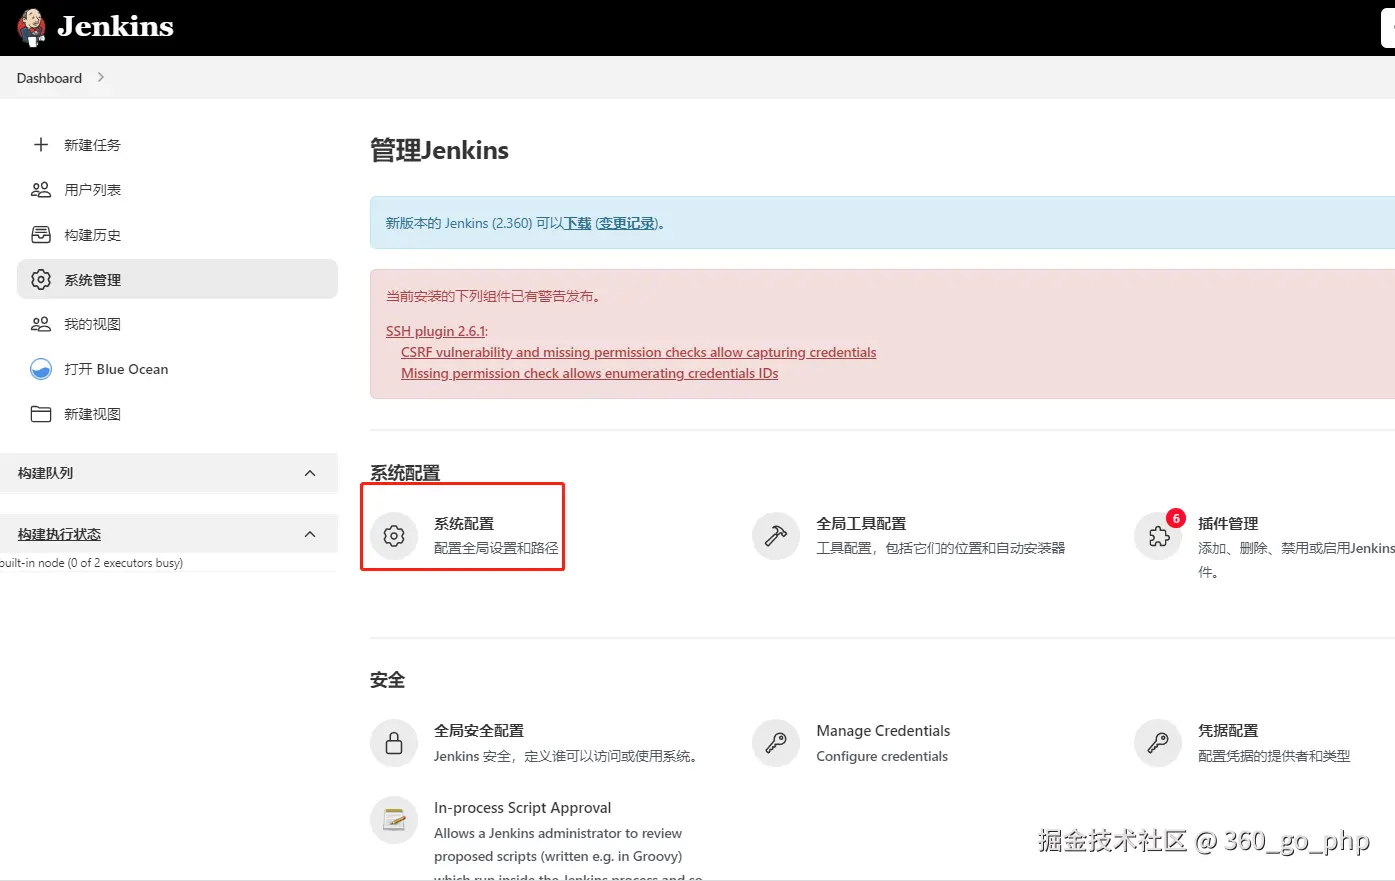The height and width of the screenshot is (881, 1395).
Task: Click the Blue Ocean icon
Action: [41, 369]
